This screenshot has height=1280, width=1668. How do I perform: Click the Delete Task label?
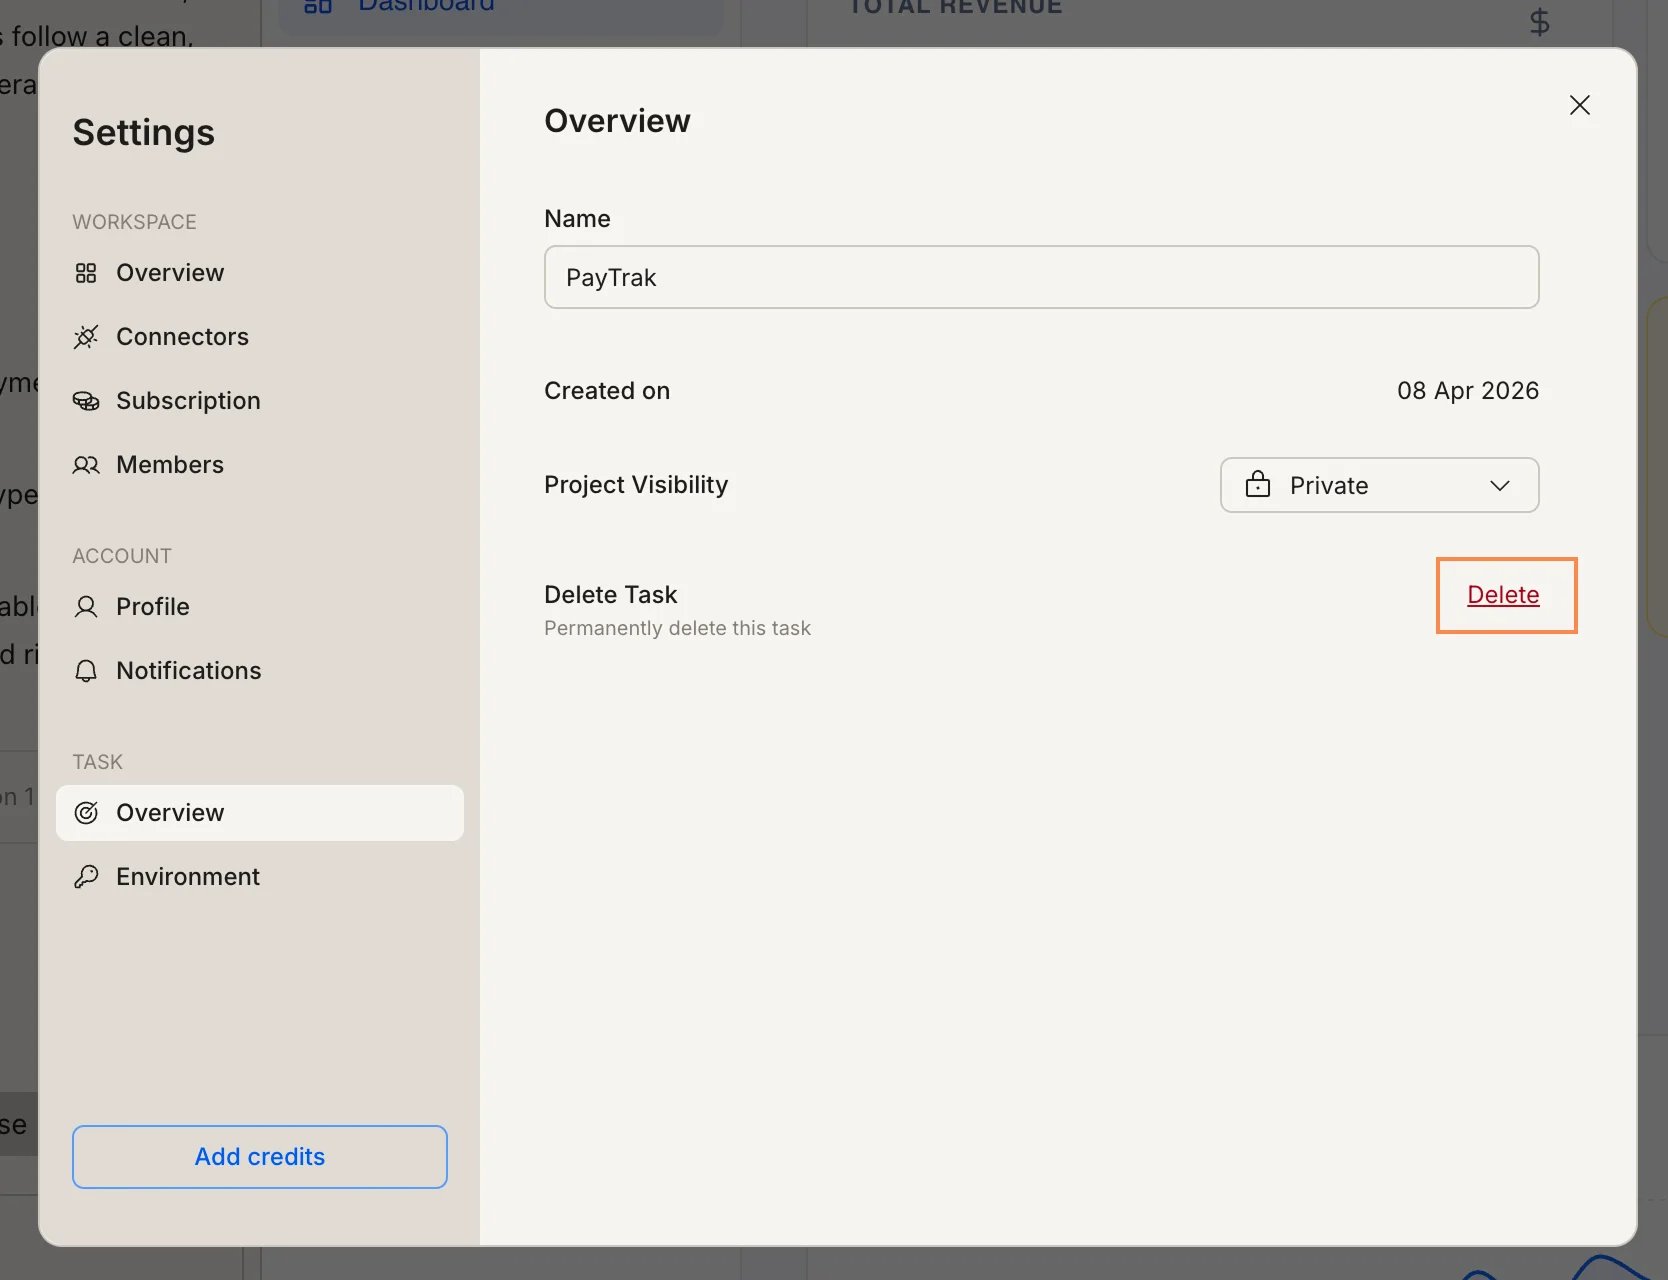coord(611,595)
